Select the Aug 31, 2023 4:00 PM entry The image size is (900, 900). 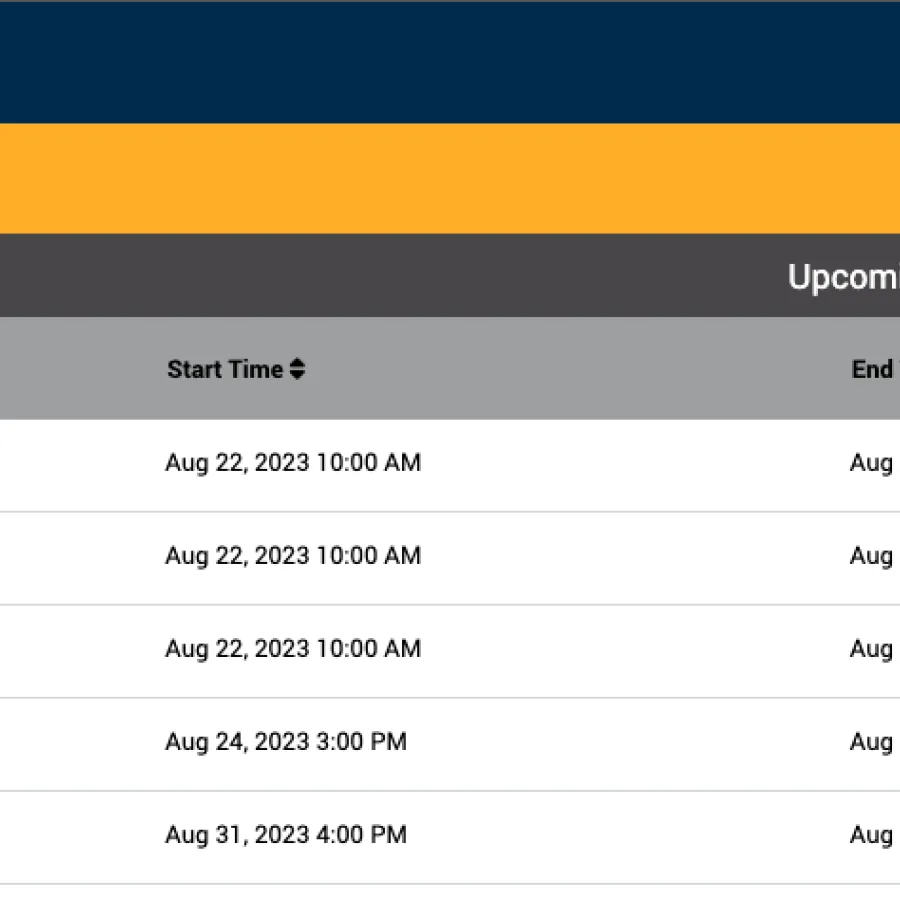[x=286, y=835]
